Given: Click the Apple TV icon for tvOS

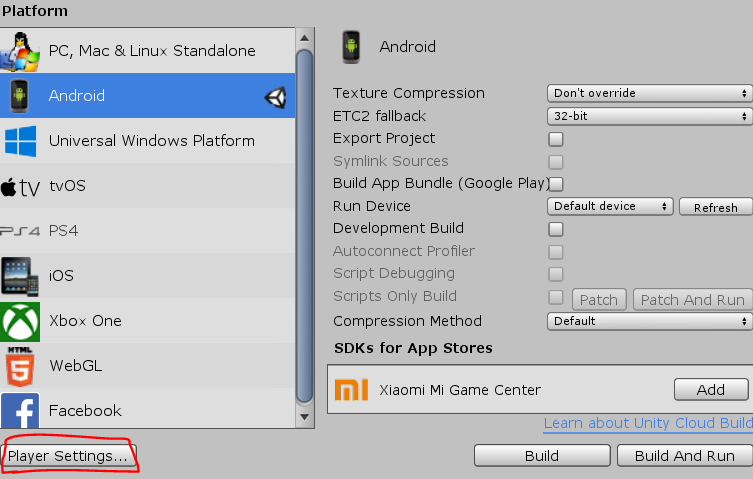Looking at the screenshot, I should [x=20, y=187].
